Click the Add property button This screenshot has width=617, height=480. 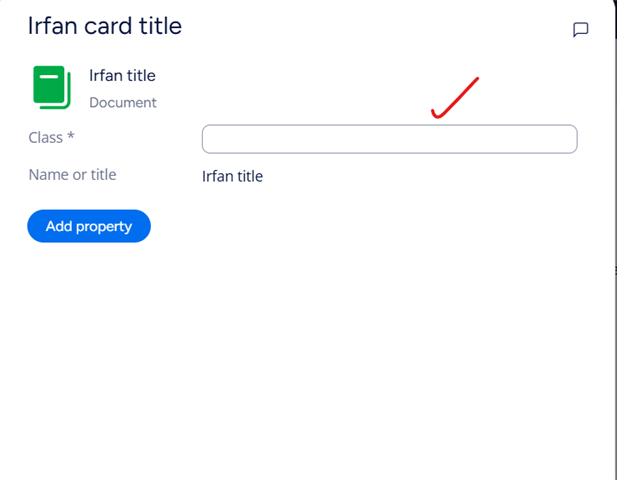click(89, 226)
